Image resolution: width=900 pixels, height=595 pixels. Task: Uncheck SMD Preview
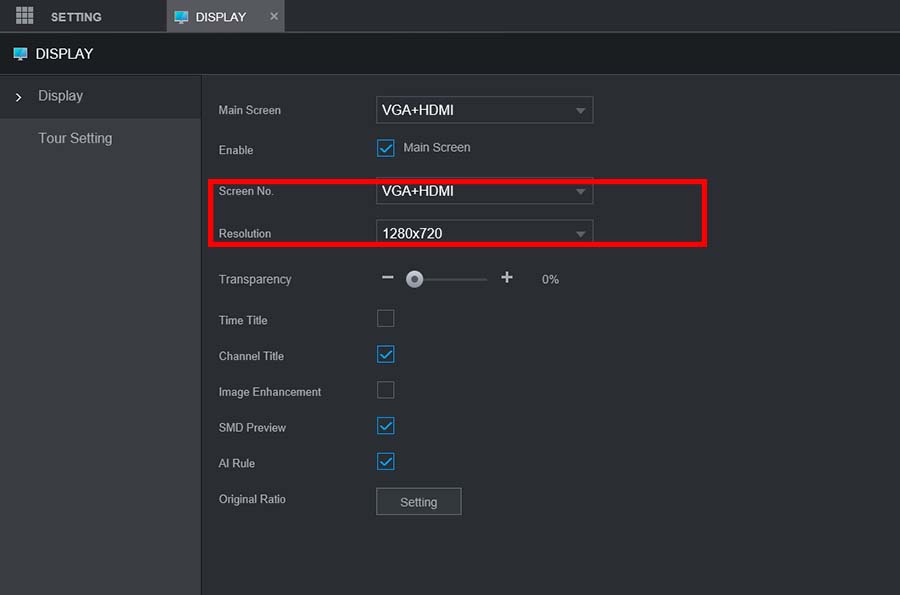385,426
